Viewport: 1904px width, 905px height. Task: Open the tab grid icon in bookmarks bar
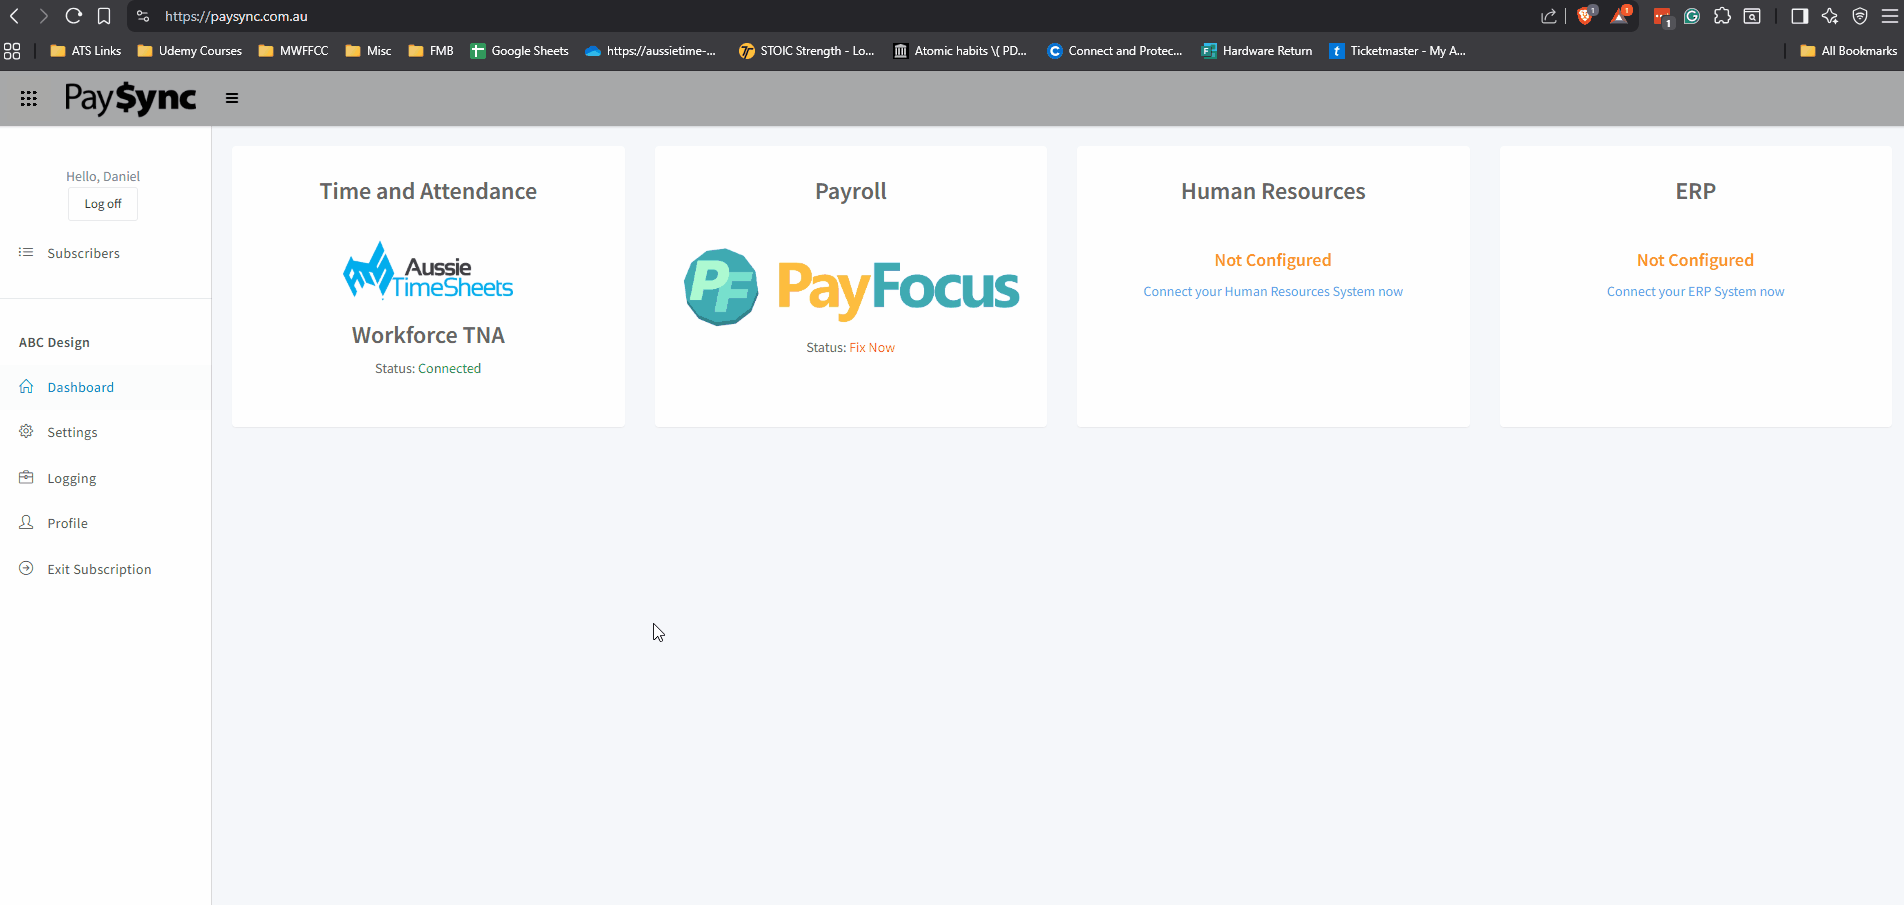tap(12, 51)
